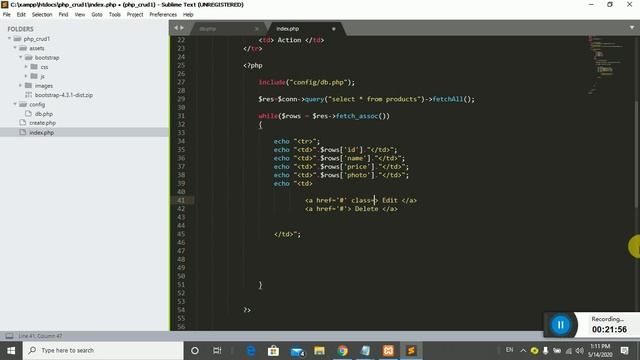
Task: Click the FOLDERS sidebar heading
Action: coord(20,29)
